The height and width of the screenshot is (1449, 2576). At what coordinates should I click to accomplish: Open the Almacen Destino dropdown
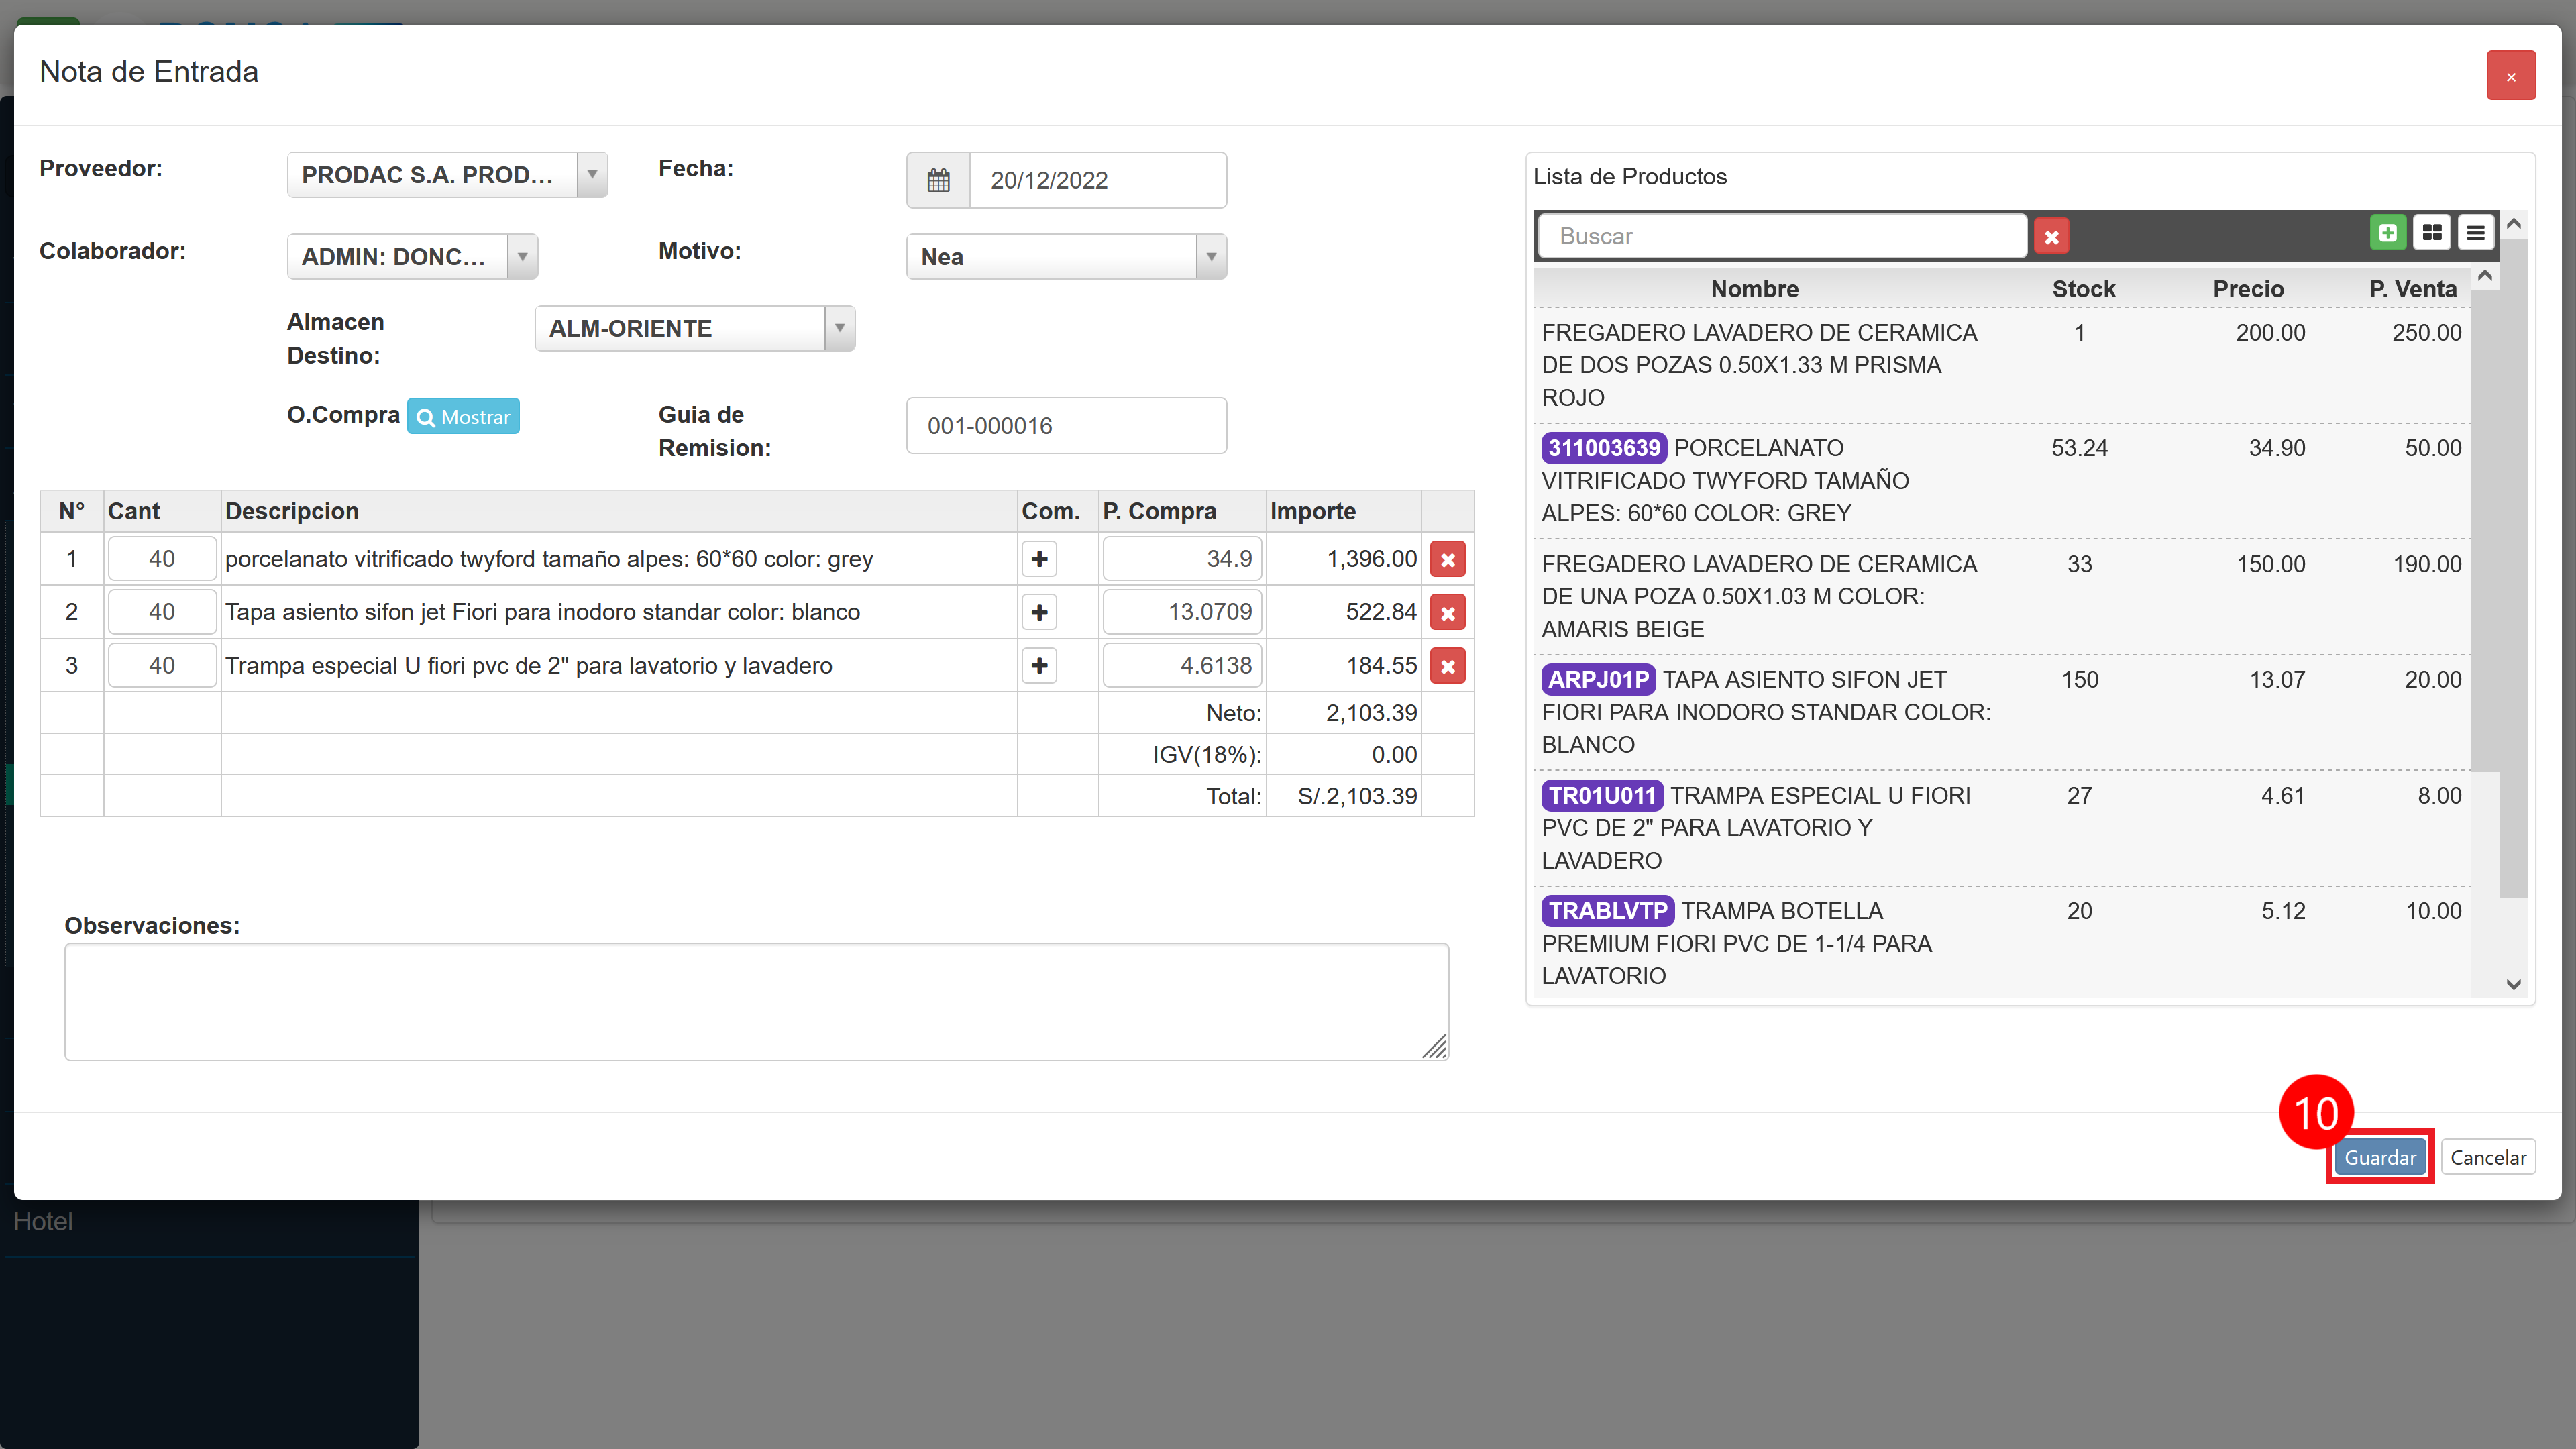pos(695,329)
